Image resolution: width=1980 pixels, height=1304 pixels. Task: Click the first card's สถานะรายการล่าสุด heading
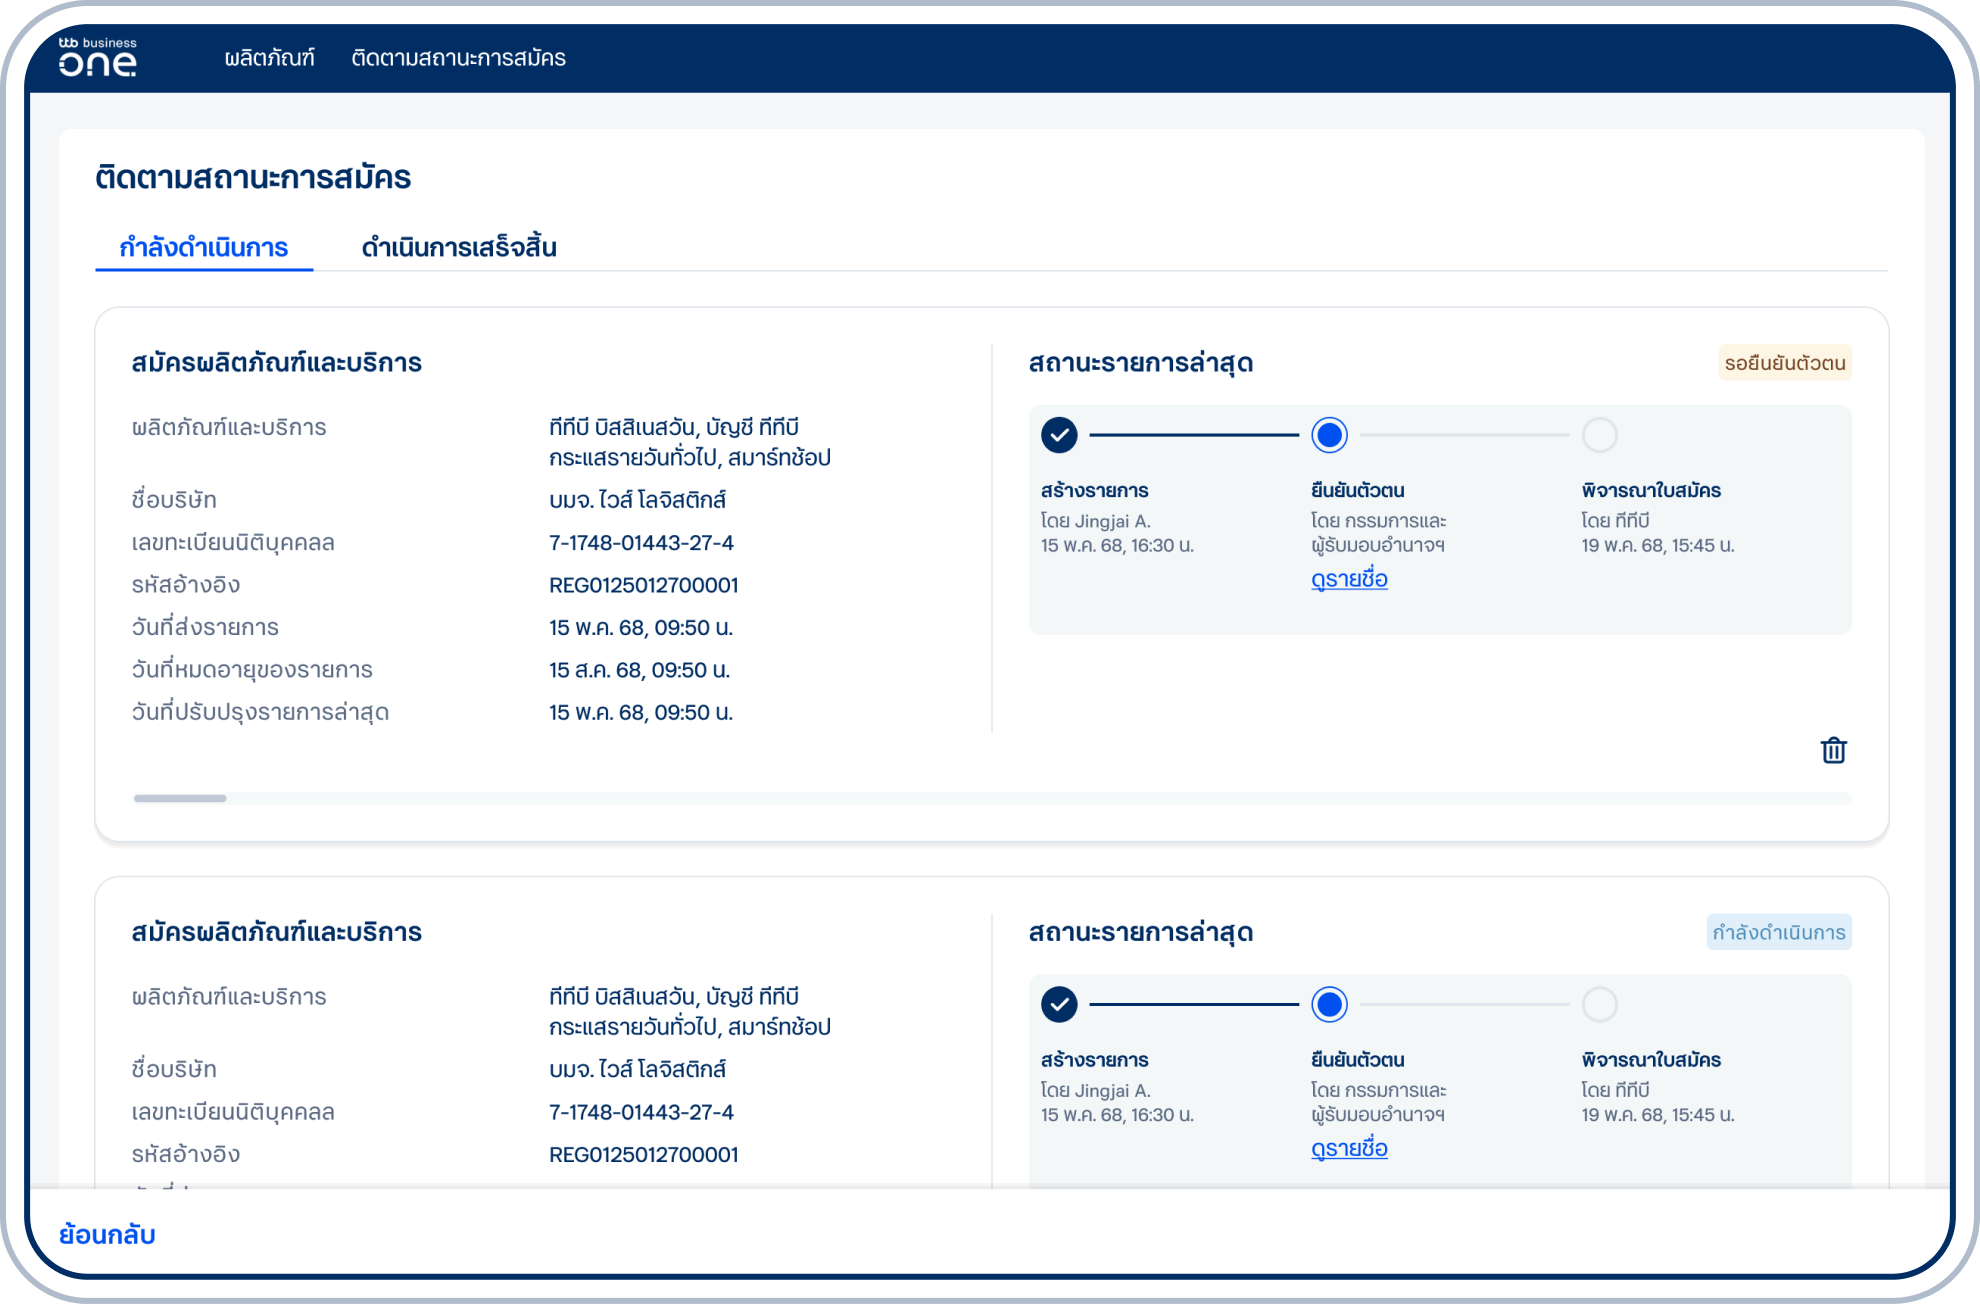coord(1140,363)
